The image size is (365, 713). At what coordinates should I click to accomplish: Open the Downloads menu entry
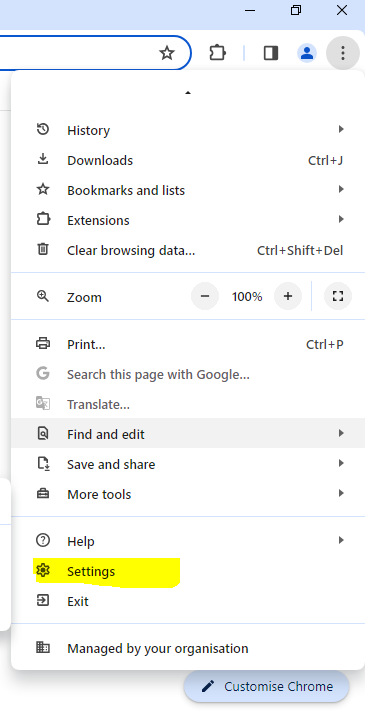point(188,160)
